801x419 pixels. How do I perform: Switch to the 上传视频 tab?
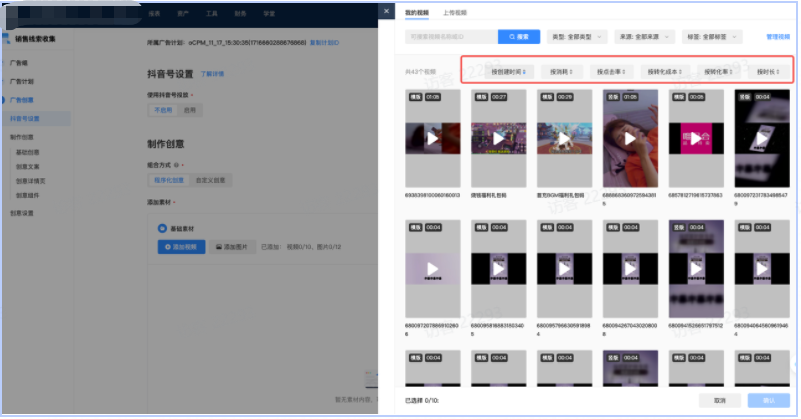(453, 12)
